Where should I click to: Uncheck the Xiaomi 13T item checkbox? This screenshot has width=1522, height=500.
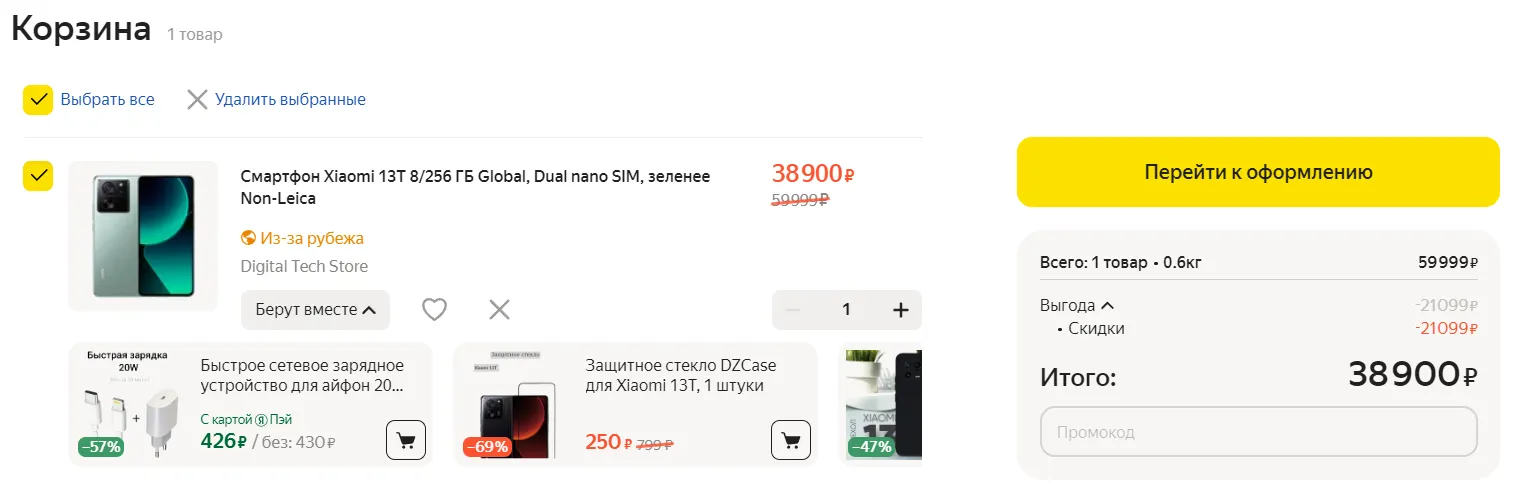[38, 176]
